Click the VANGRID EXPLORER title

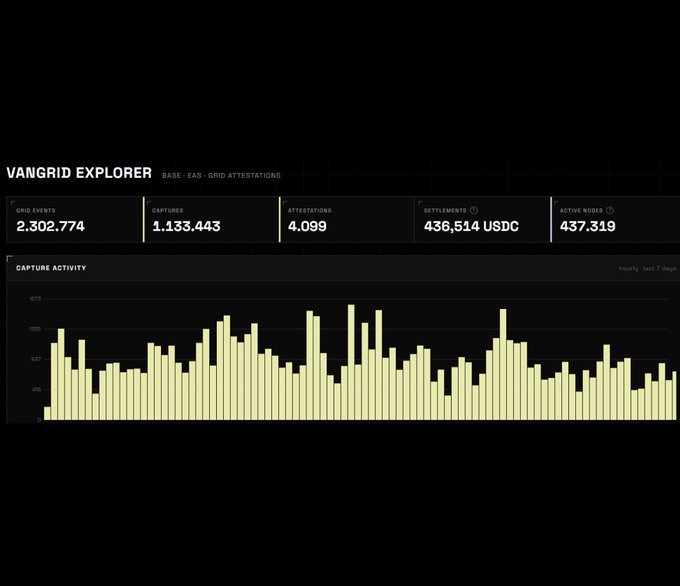point(79,173)
